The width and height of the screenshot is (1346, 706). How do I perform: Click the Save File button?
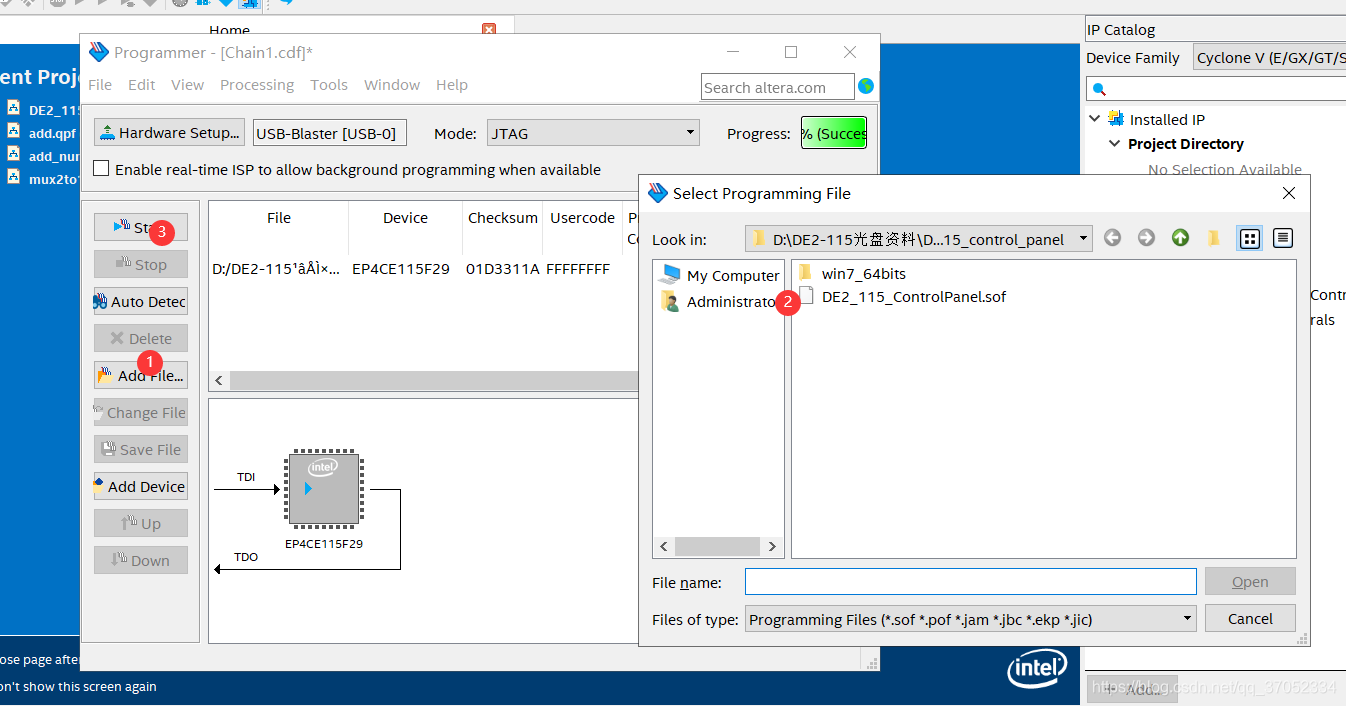tap(140, 449)
